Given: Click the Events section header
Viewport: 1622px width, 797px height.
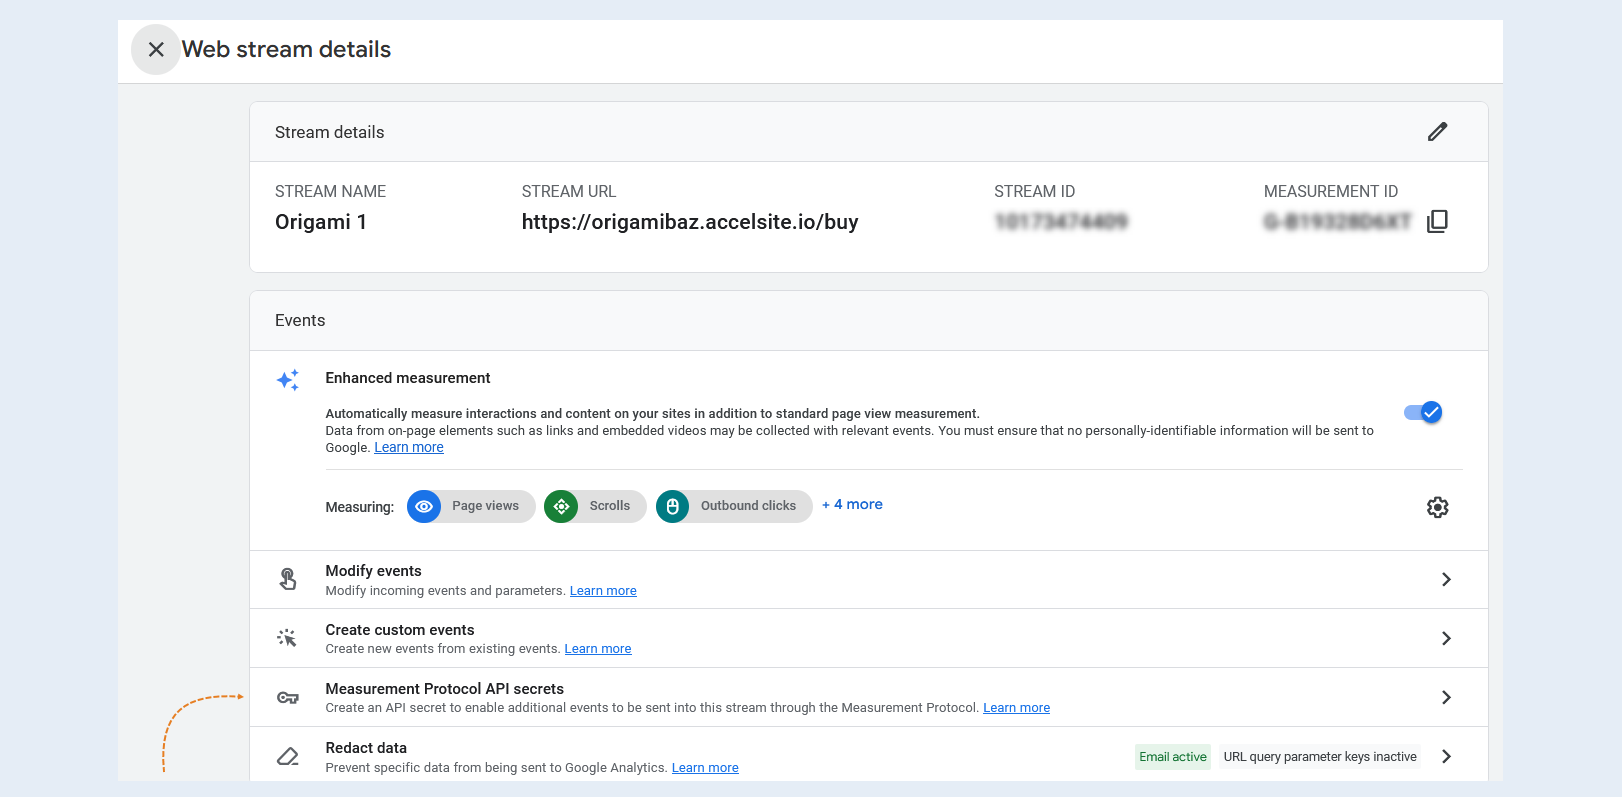Looking at the screenshot, I should click(x=300, y=320).
